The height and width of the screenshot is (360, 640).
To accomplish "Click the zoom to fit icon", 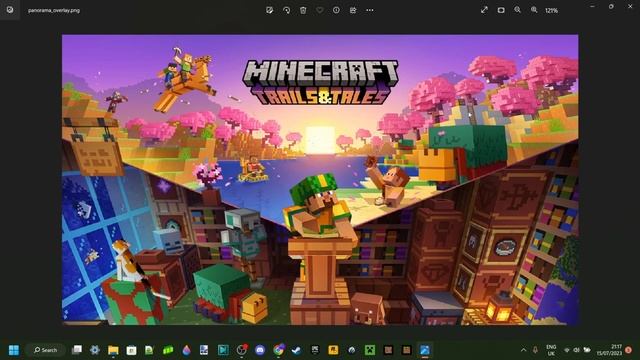I will 501,10.
